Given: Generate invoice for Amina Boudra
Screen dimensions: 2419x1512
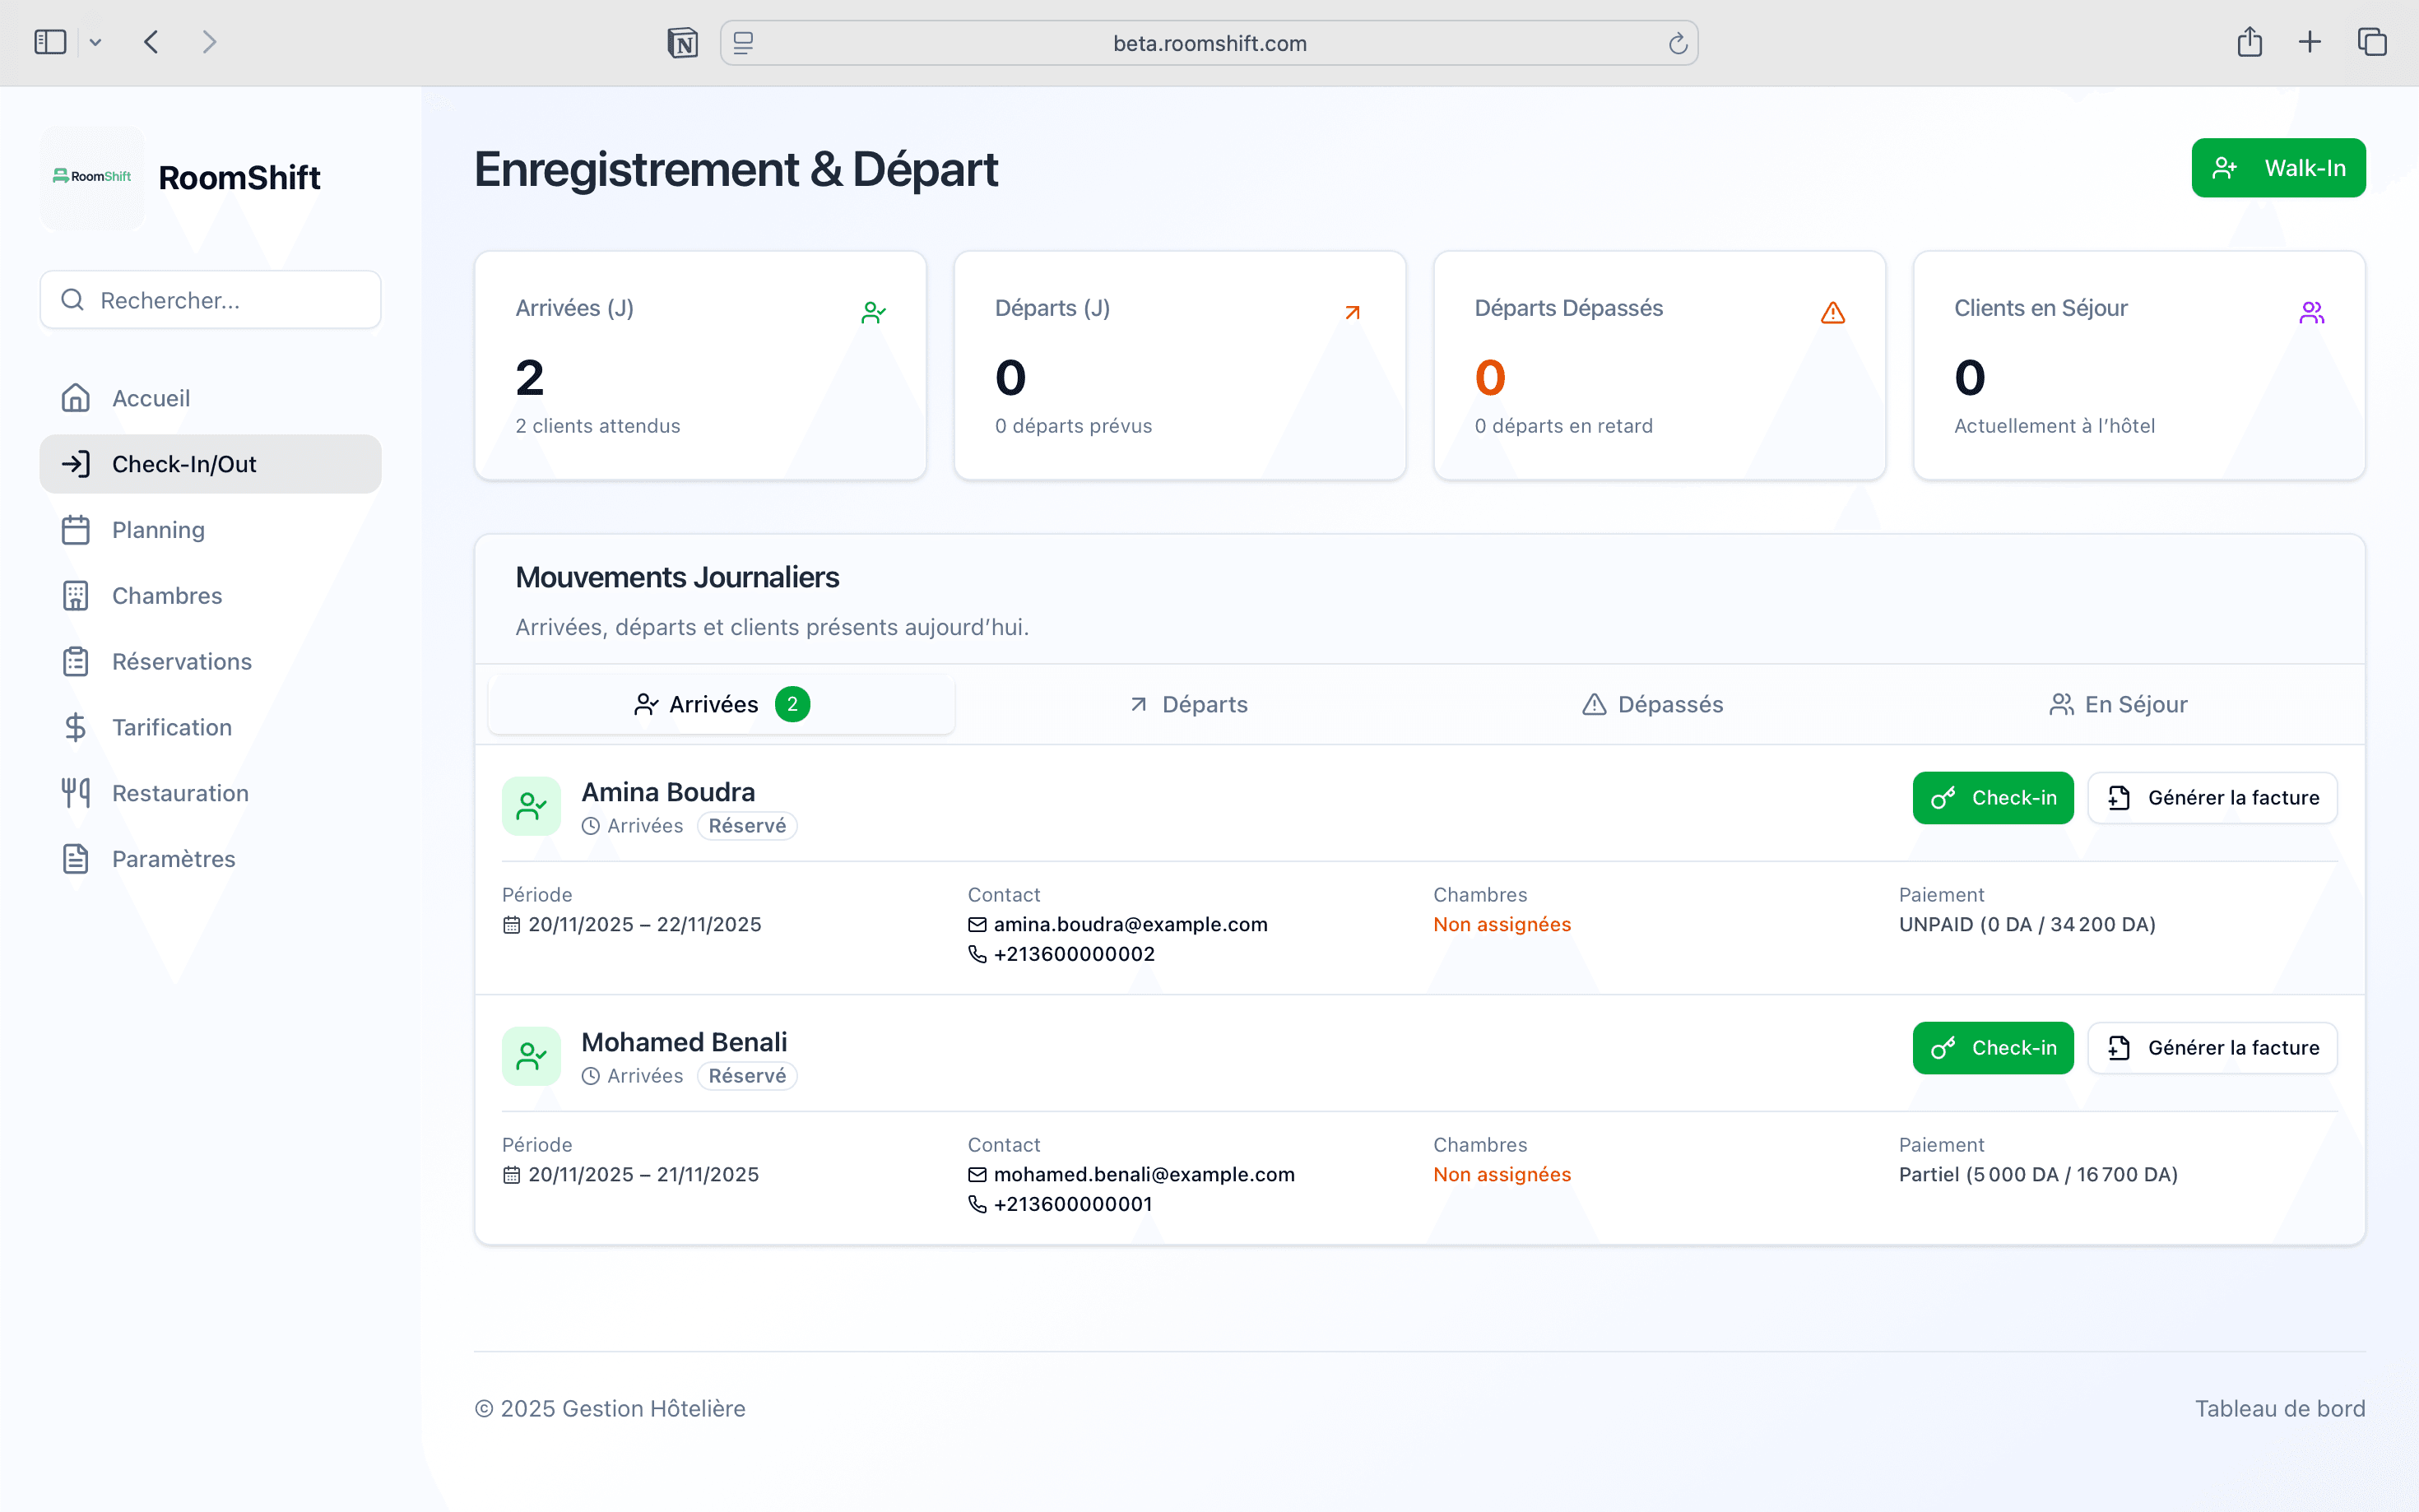Looking at the screenshot, I should coord(2212,798).
